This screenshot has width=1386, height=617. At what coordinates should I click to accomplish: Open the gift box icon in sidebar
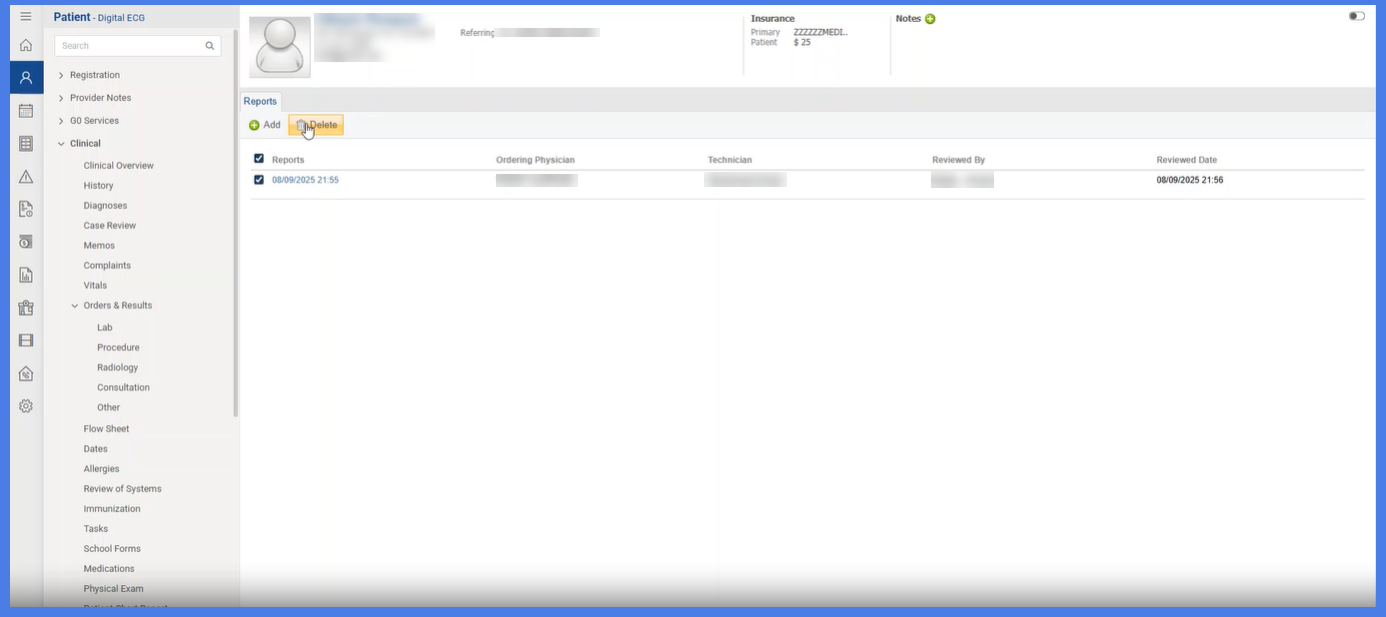26,308
